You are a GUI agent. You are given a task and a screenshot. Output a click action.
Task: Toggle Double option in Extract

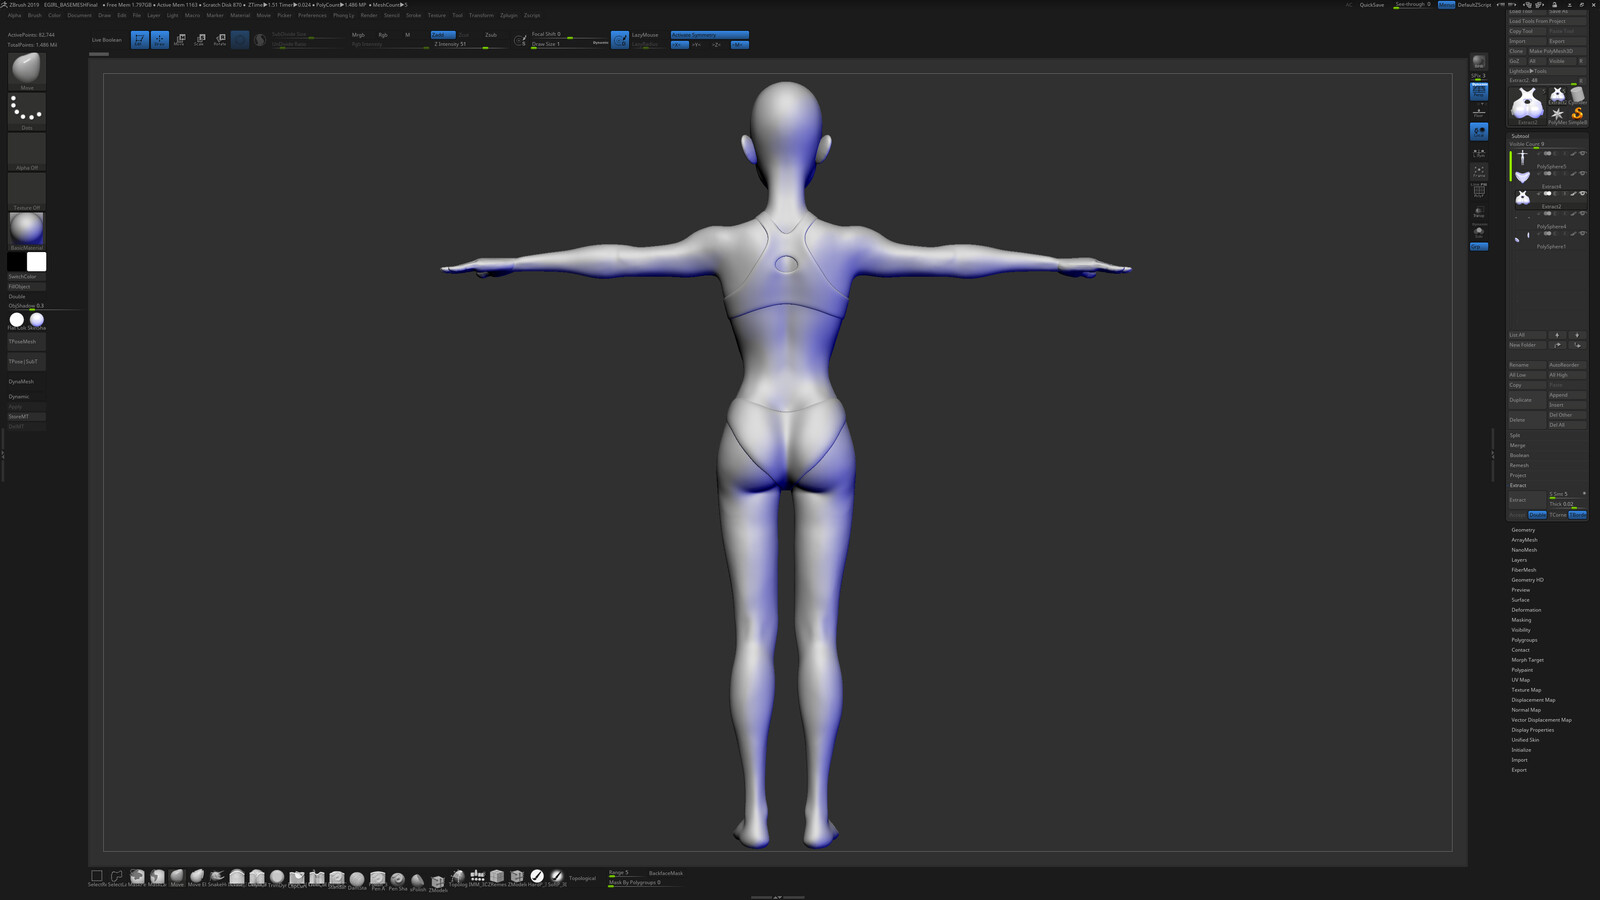pyautogui.click(x=1537, y=515)
